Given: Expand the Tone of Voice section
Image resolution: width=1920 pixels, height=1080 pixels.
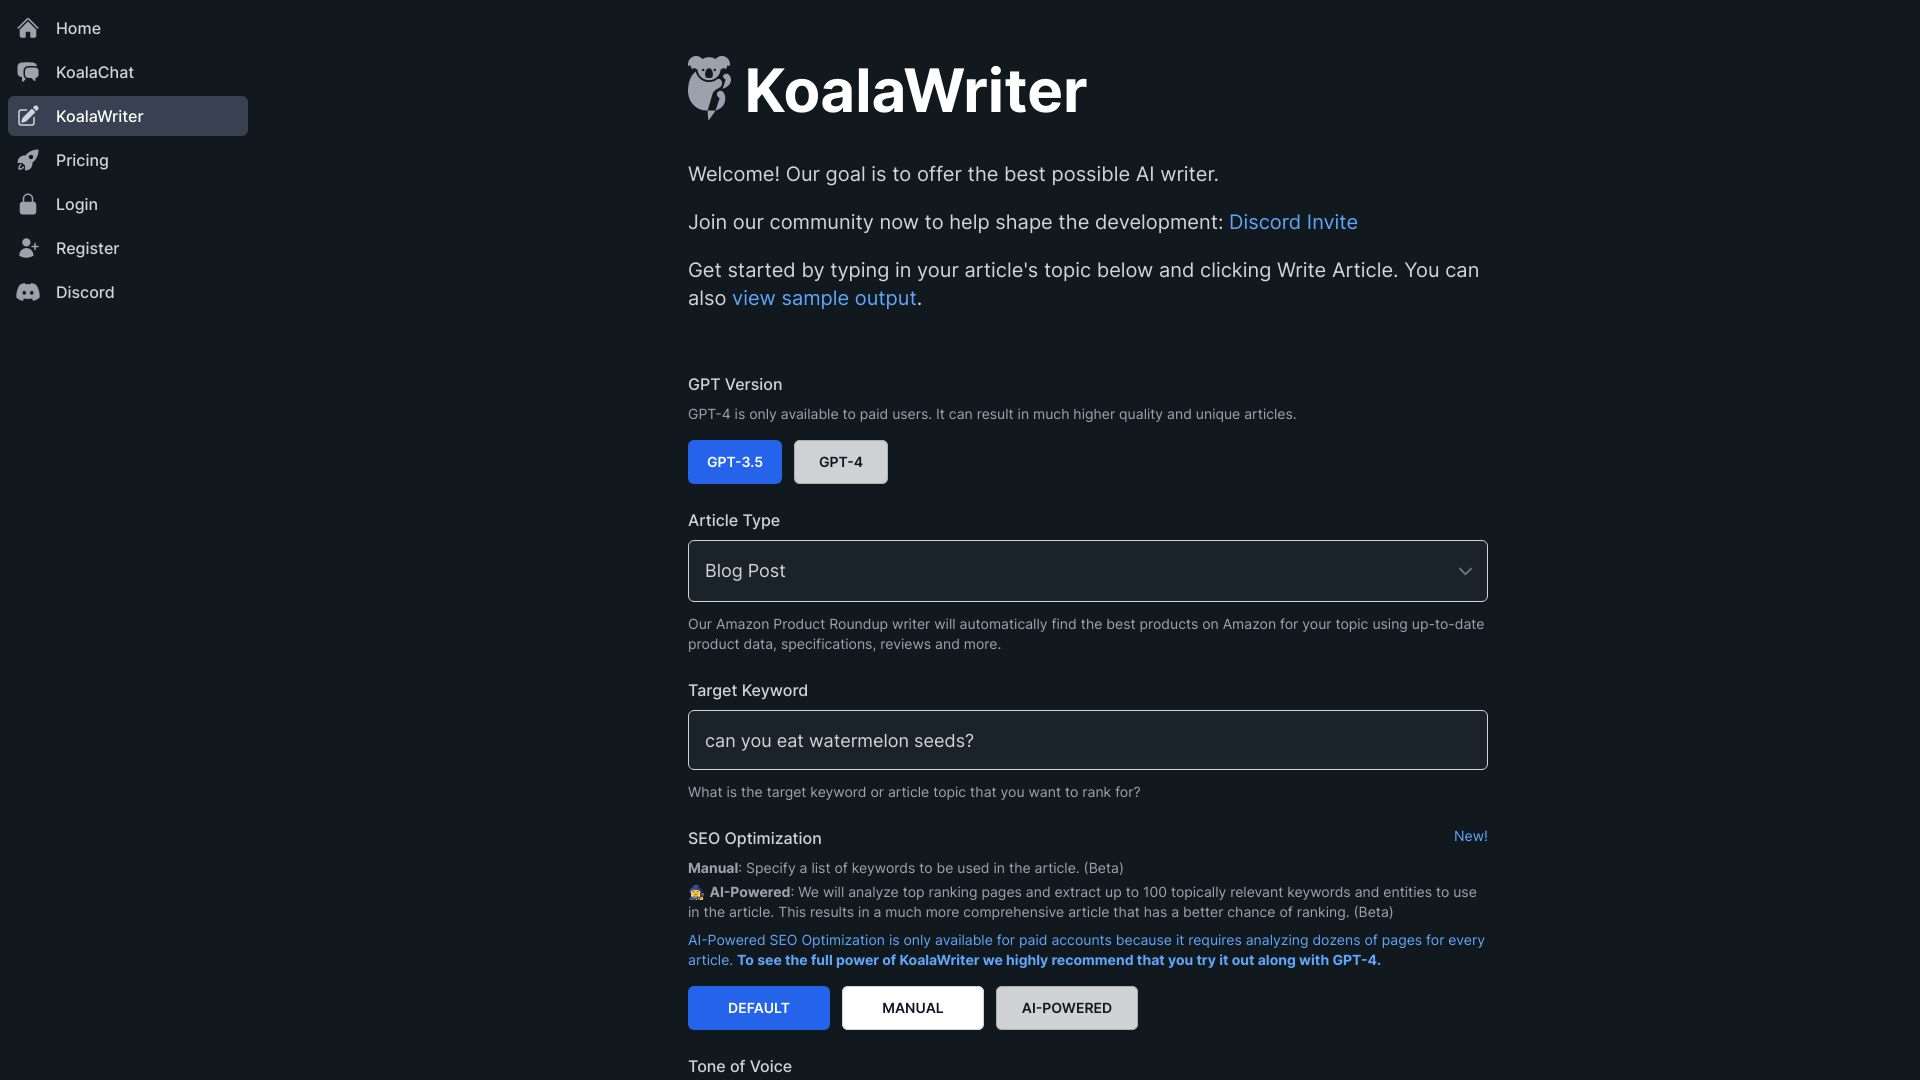Looking at the screenshot, I should (739, 1066).
